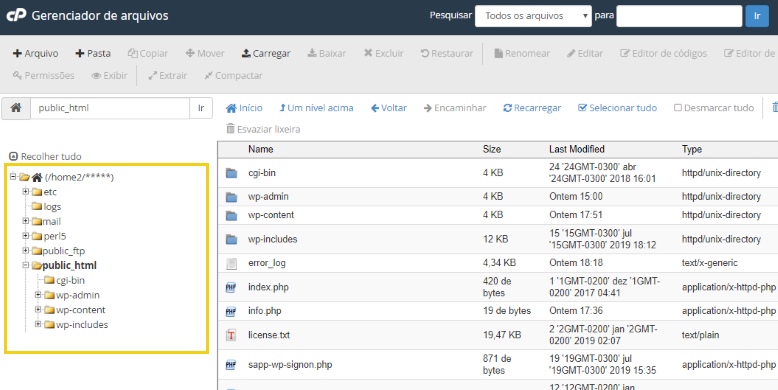Collapse the public_html tree node
This screenshot has height=390, width=778.
point(26,265)
